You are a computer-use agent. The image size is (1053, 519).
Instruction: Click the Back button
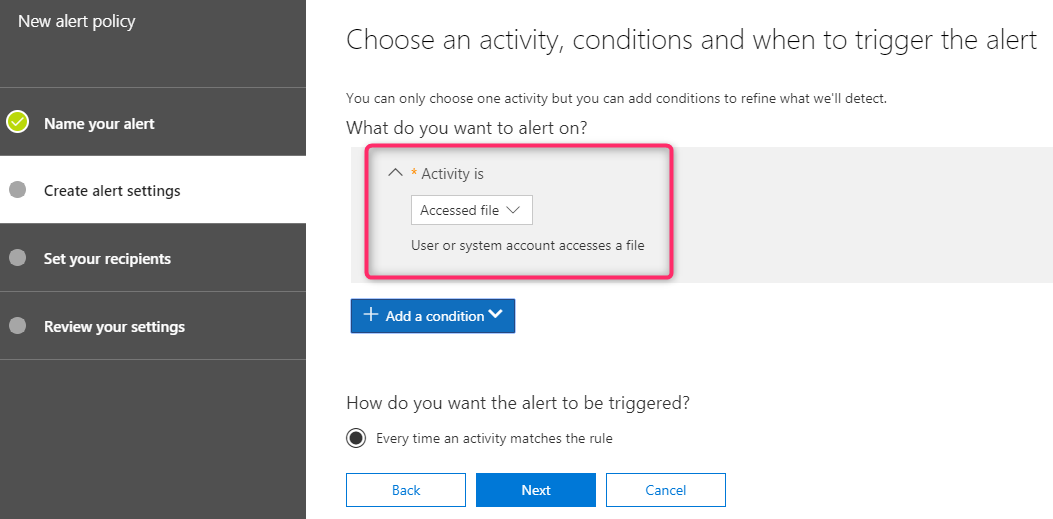tap(406, 490)
